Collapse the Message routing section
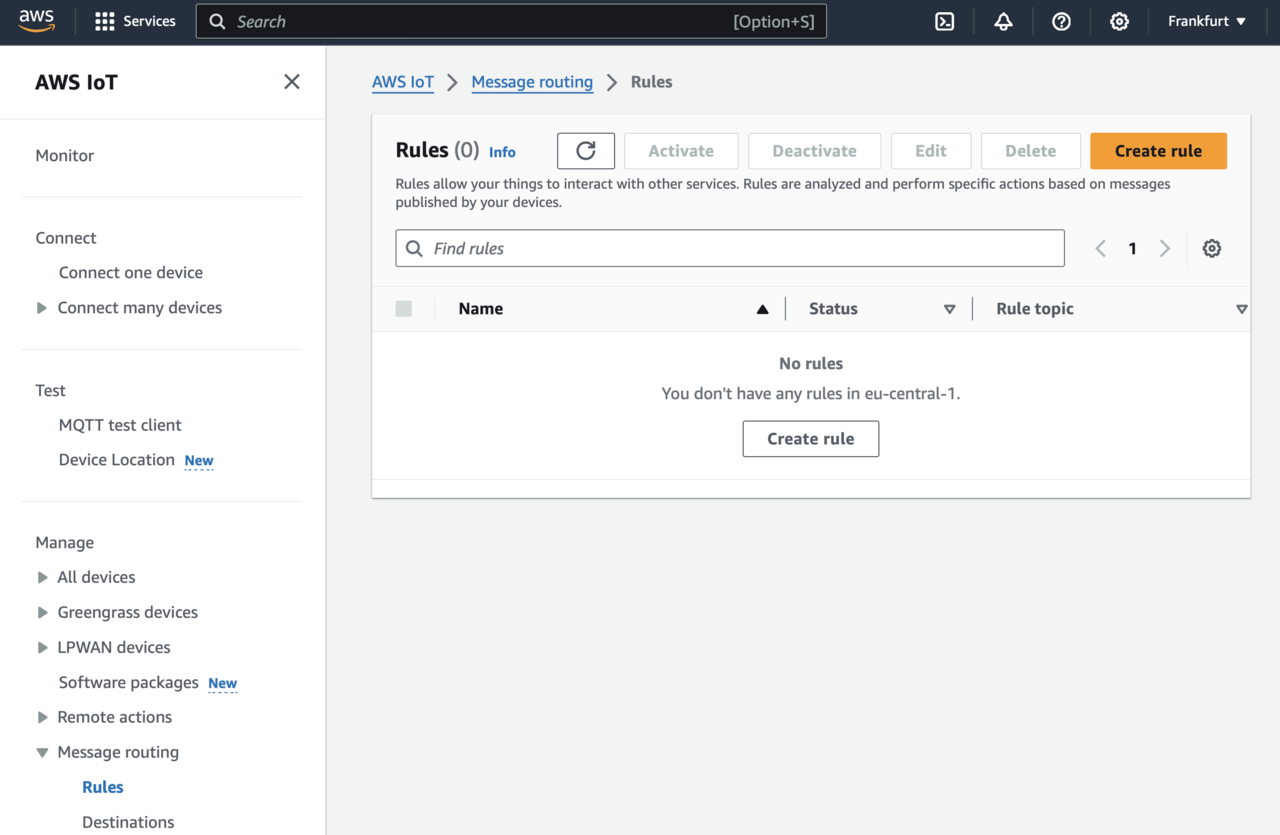 click(x=42, y=752)
